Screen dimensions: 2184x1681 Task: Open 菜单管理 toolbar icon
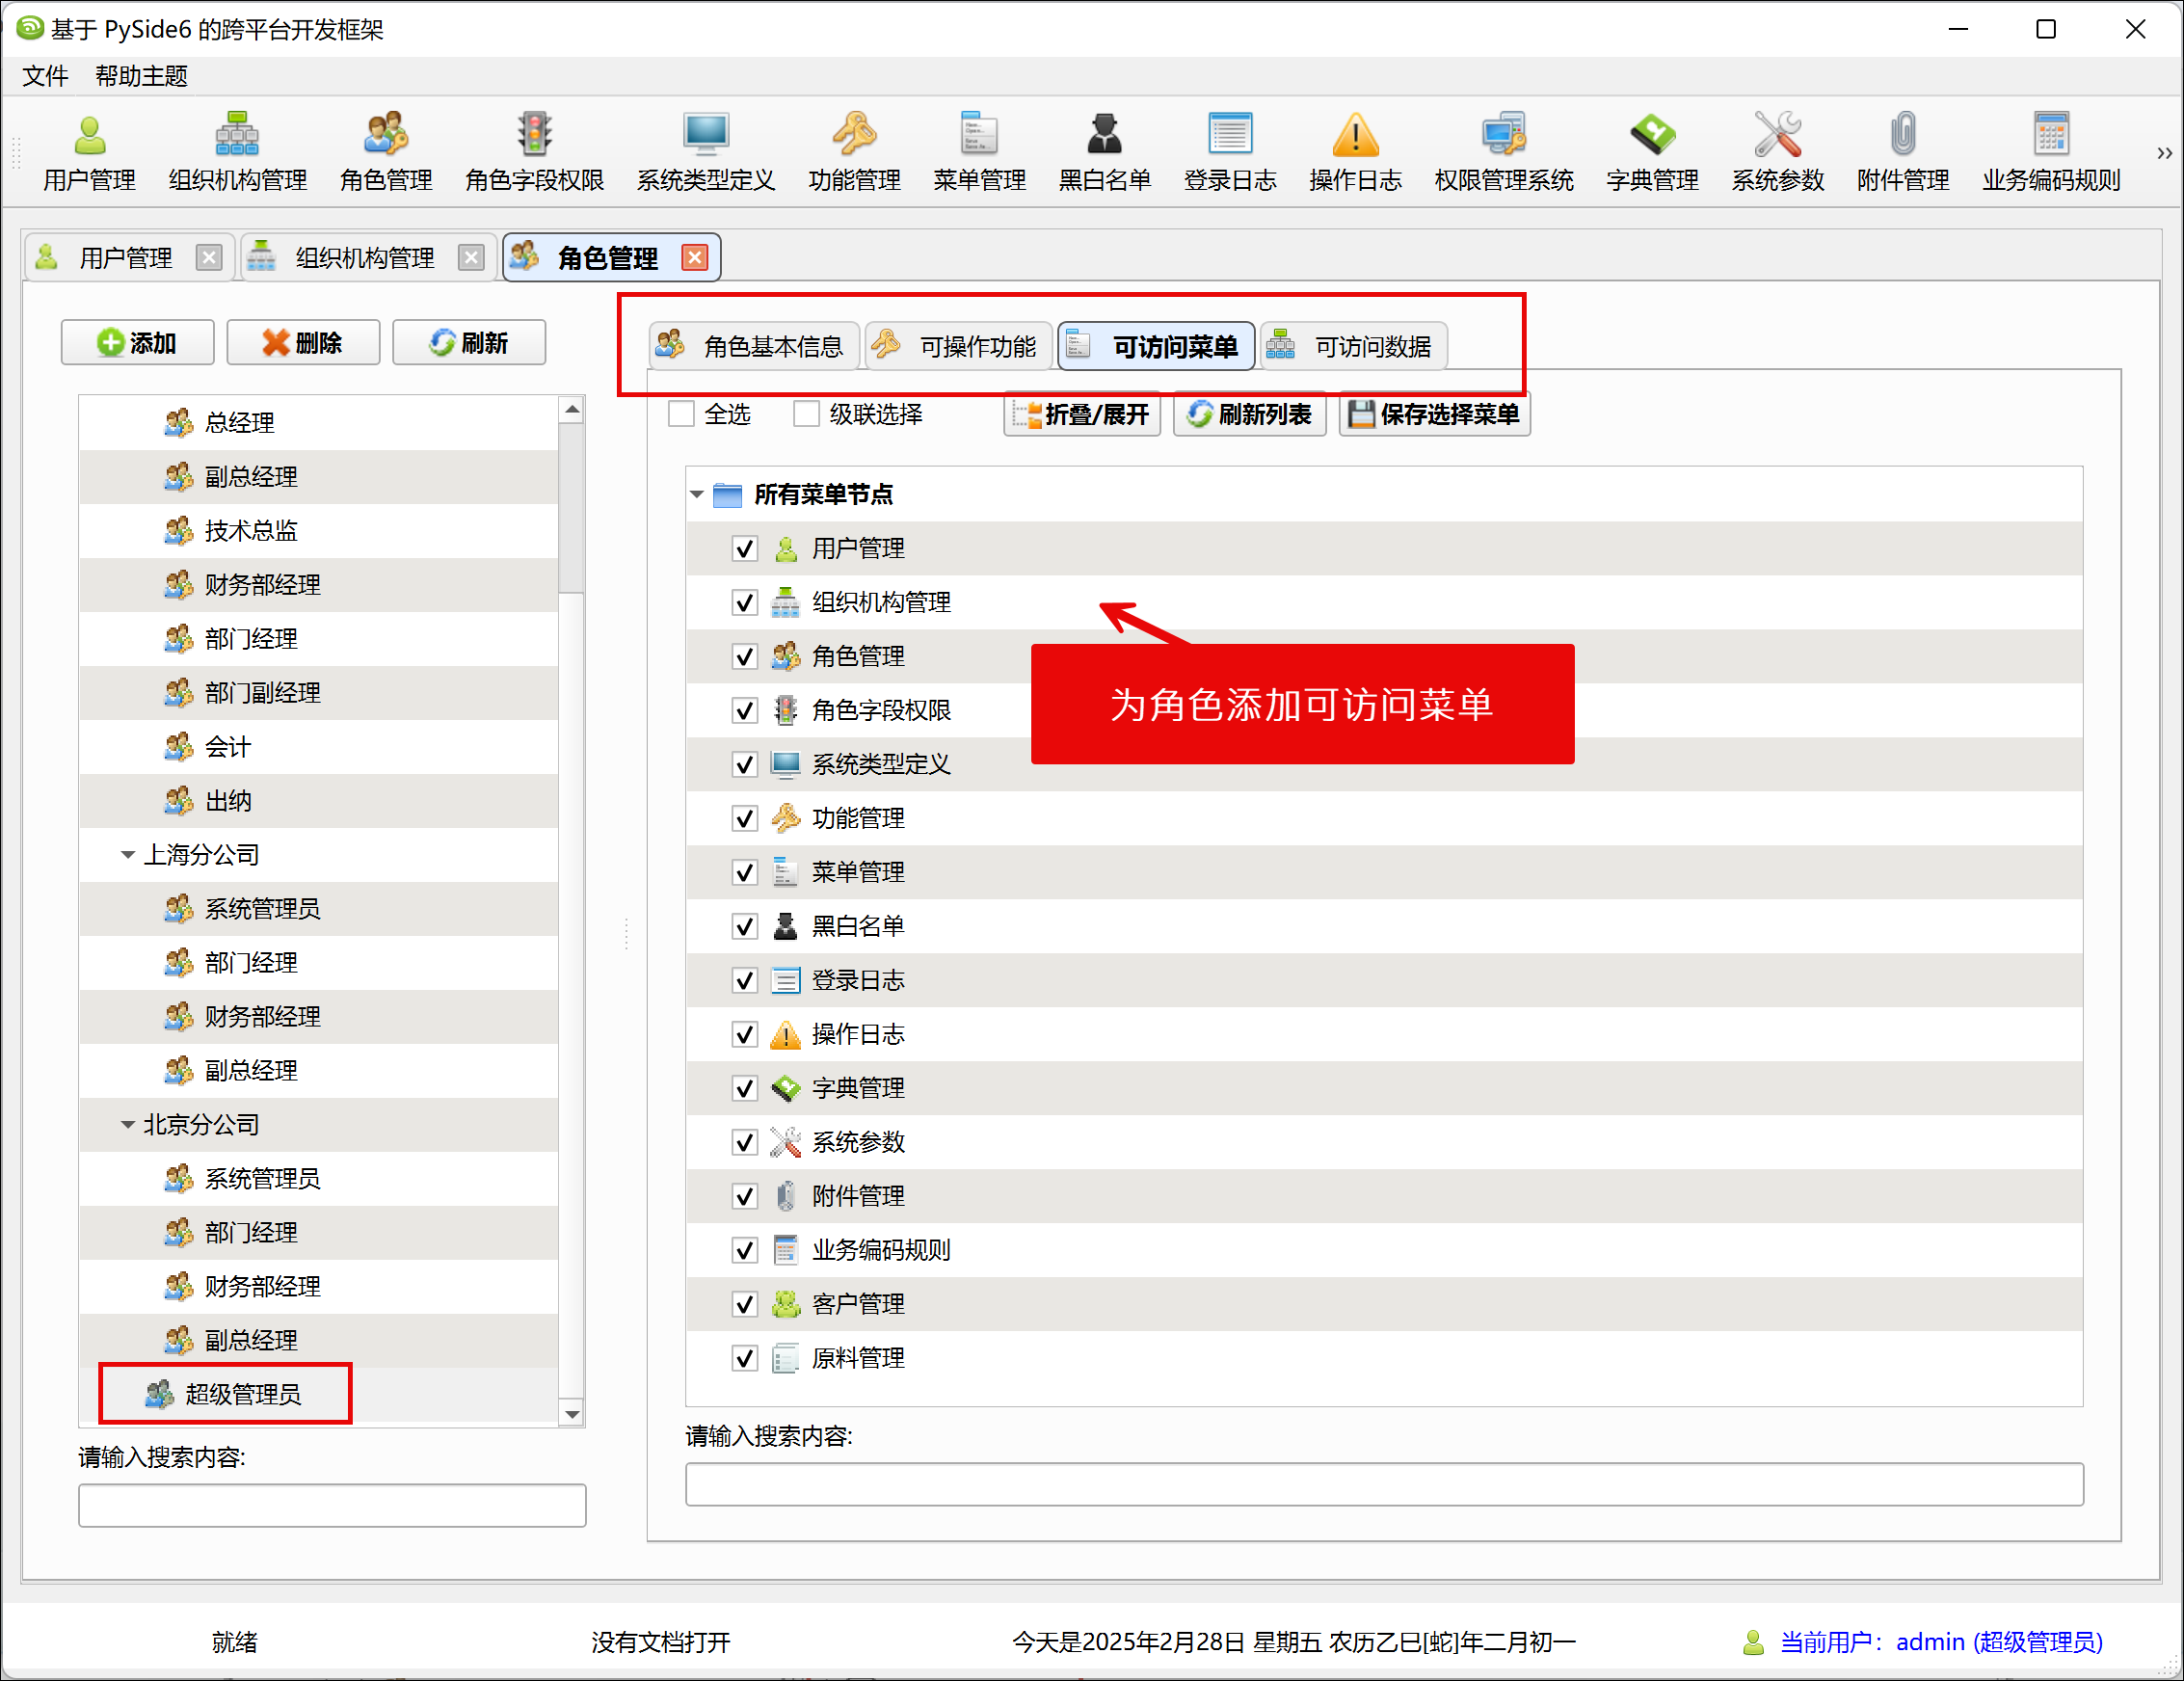pos(979,152)
